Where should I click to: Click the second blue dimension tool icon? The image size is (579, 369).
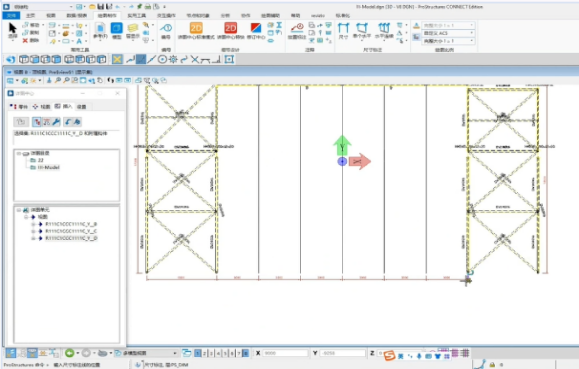pos(362,28)
